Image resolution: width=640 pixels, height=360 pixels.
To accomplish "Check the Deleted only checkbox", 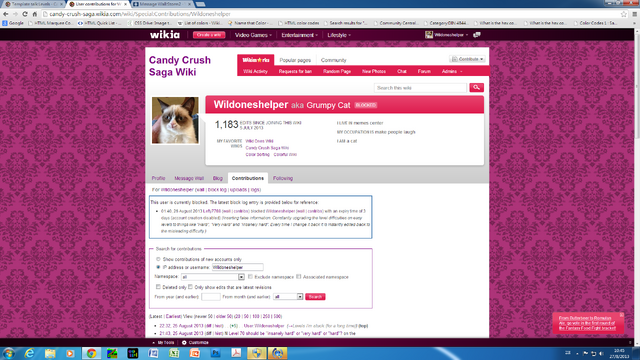I will click(x=158, y=287).
